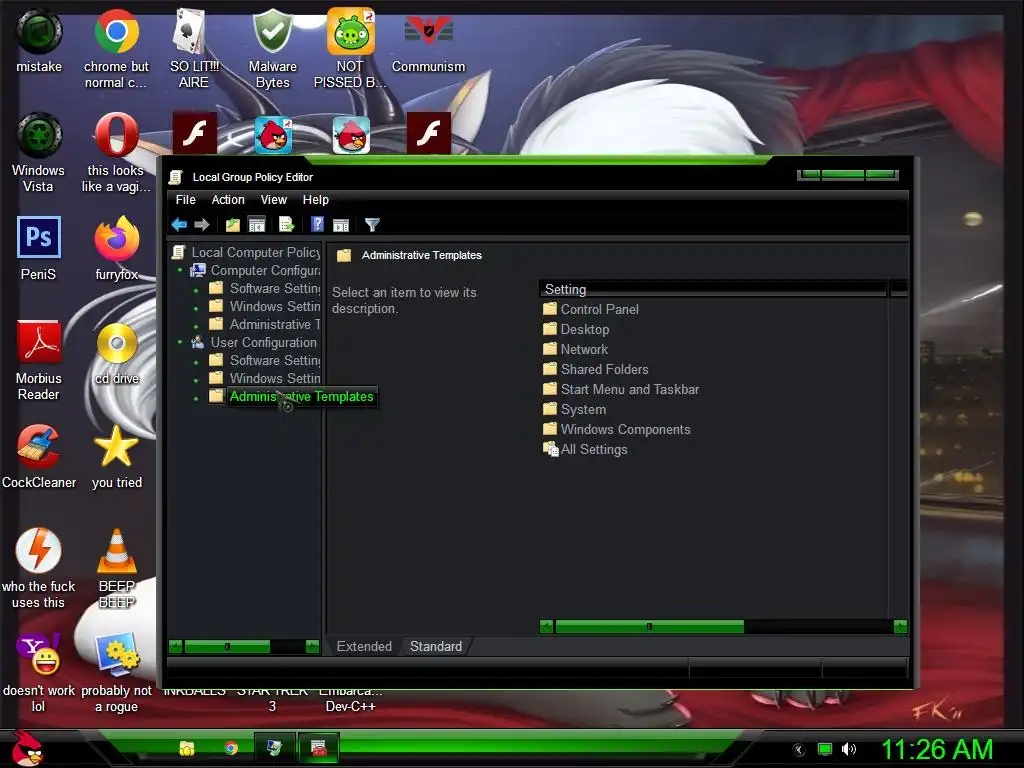Open 'SO LIT!!! AIRE' solitaire icon
The height and width of the screenshot is (768, 1024).
coord(194,49)
